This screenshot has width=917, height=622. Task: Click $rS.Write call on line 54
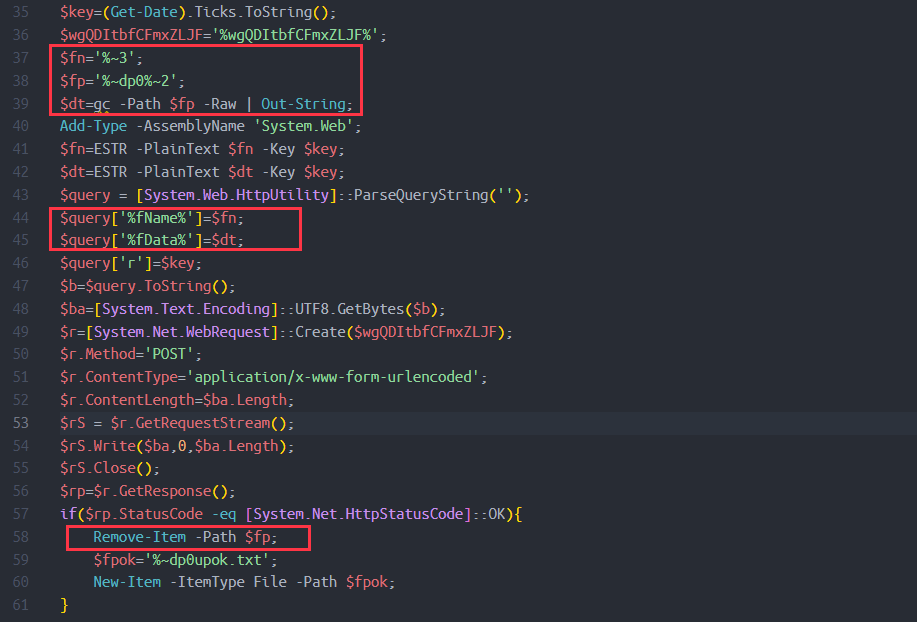98,446
